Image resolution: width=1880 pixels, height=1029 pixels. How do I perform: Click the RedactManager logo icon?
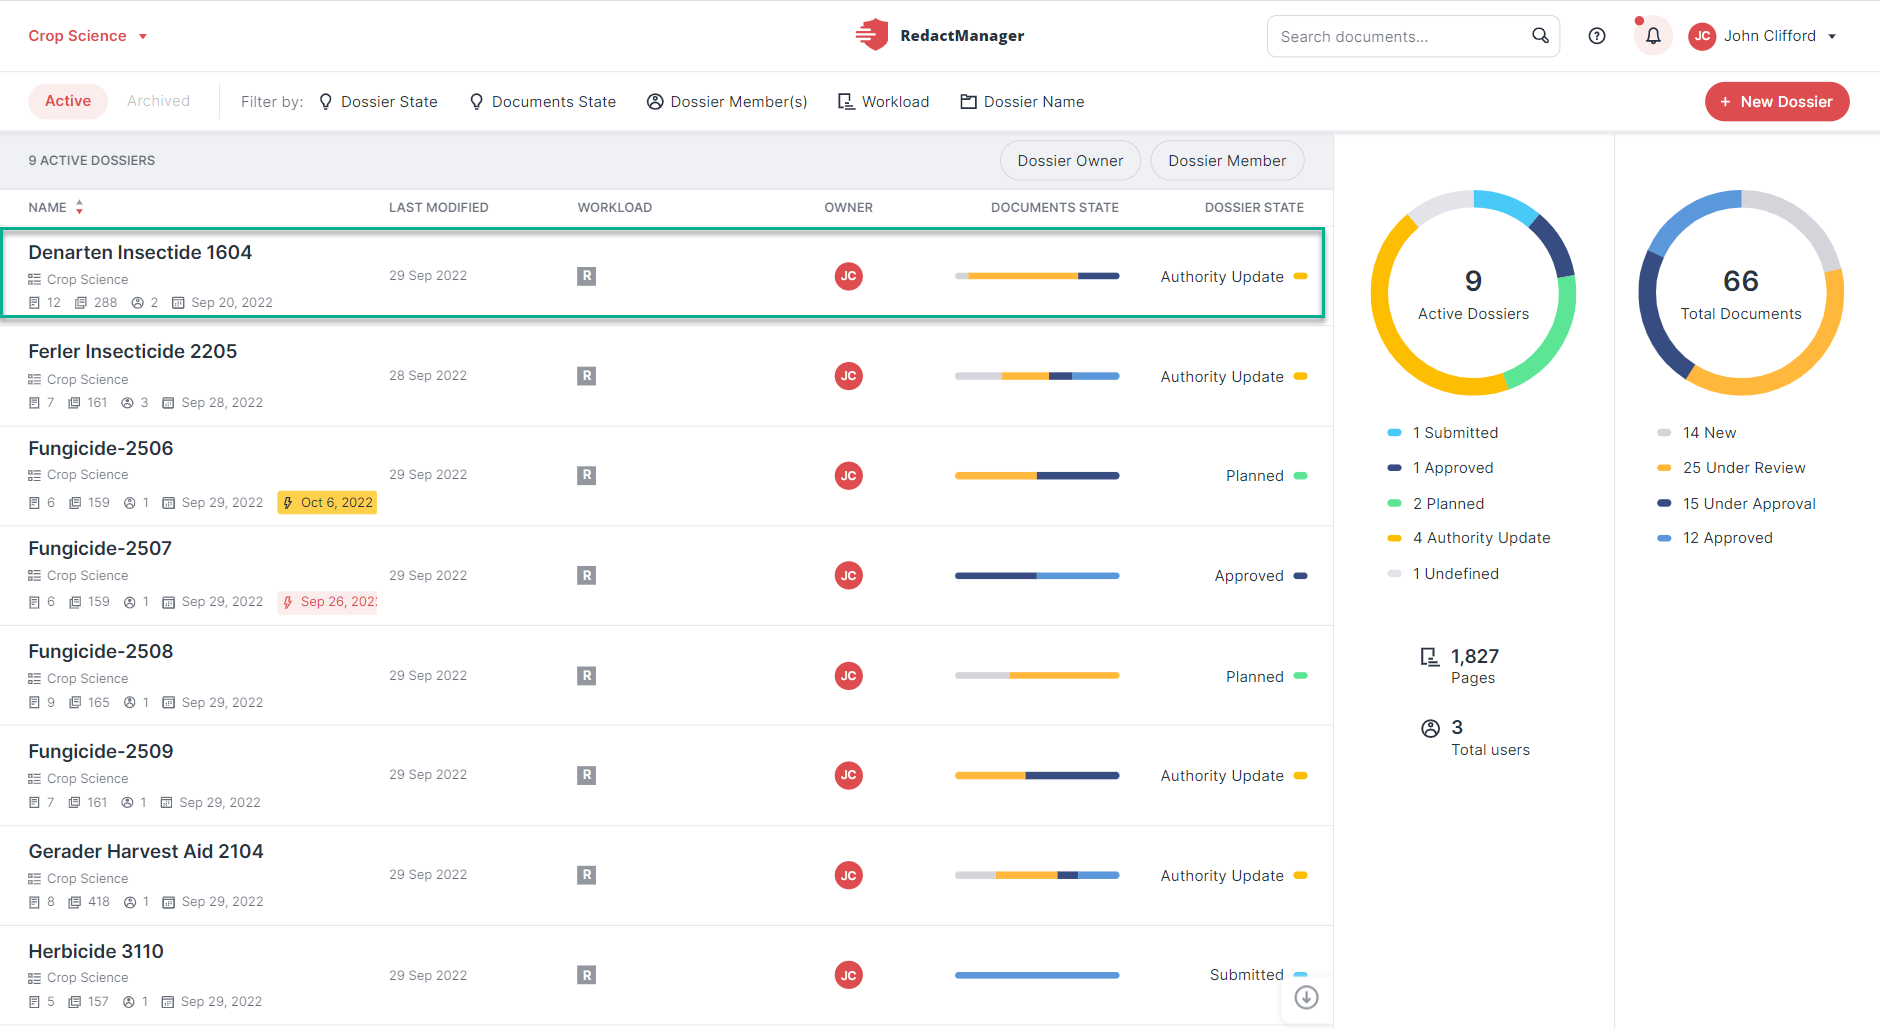pyautogui.click(x=872, y=35)
